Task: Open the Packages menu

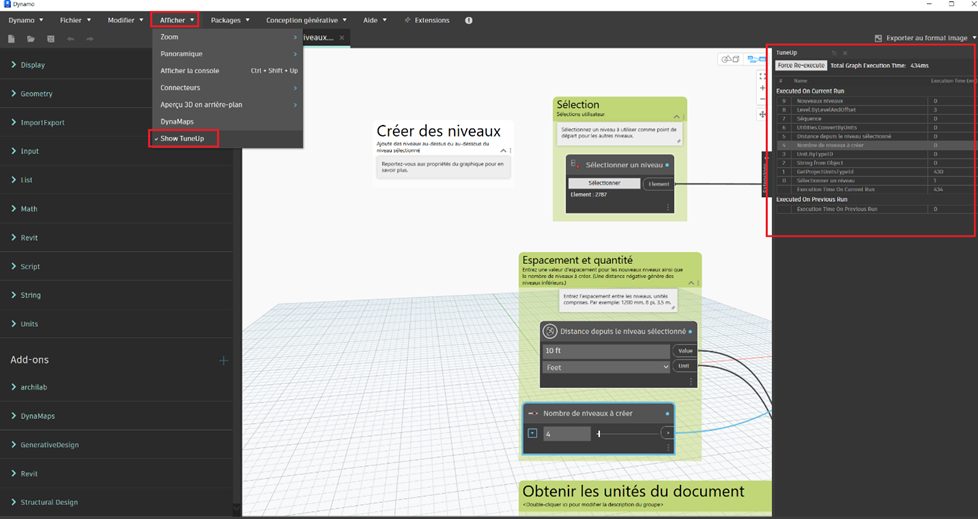Action: [230, 20]
